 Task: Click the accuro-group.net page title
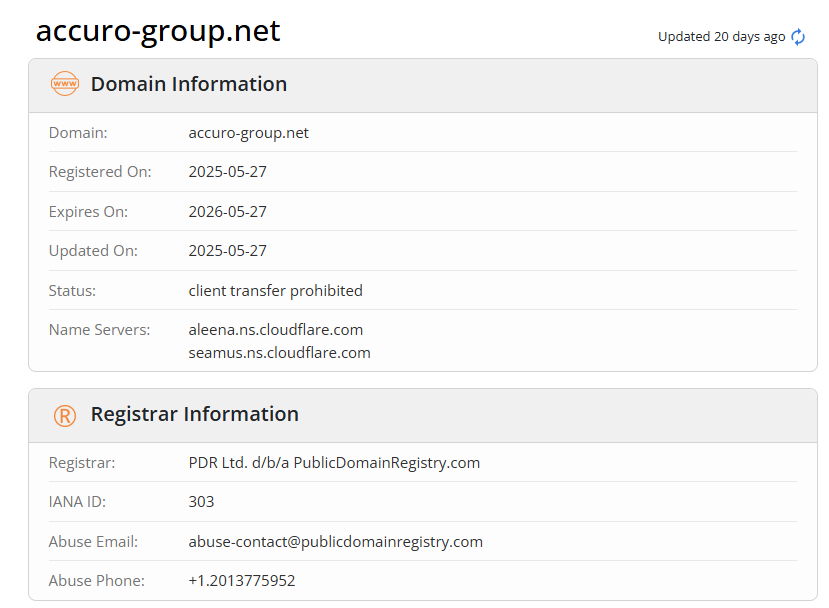(158, 31)
